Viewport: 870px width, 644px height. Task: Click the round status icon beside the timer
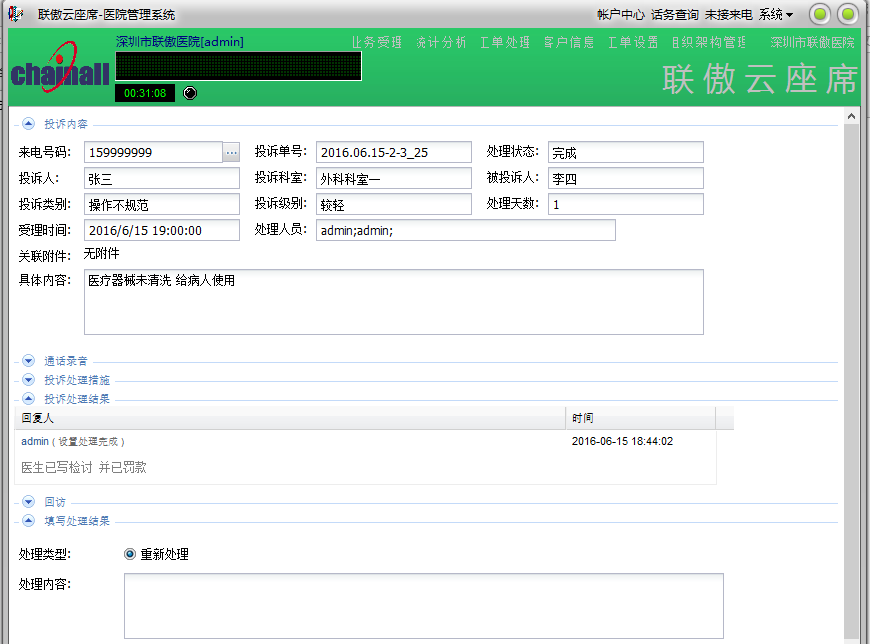[191, 93]
